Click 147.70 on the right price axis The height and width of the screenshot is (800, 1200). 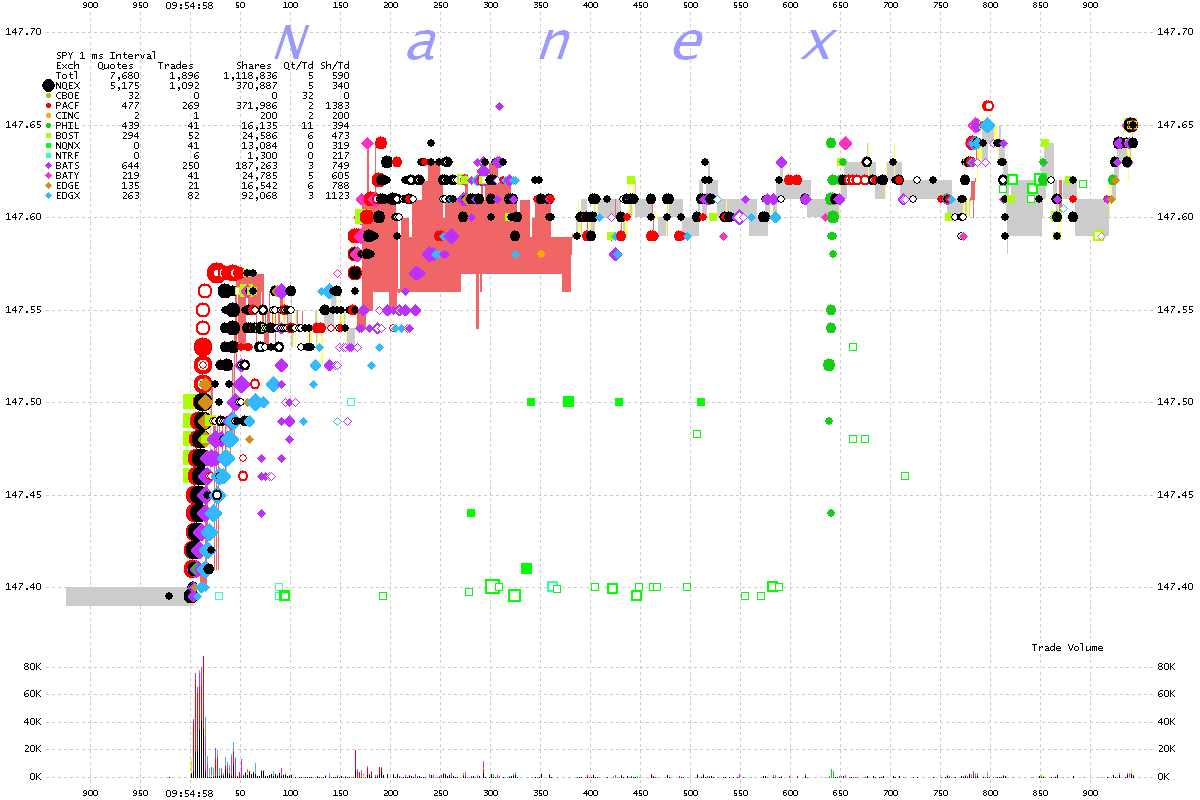pos(1175,32)
